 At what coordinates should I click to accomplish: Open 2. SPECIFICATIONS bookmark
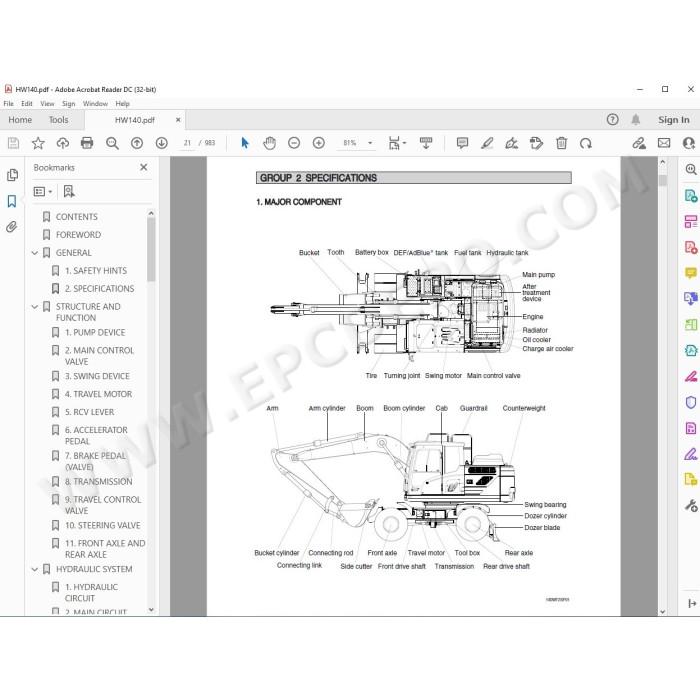pyautogui.click(x=99, y=289)
